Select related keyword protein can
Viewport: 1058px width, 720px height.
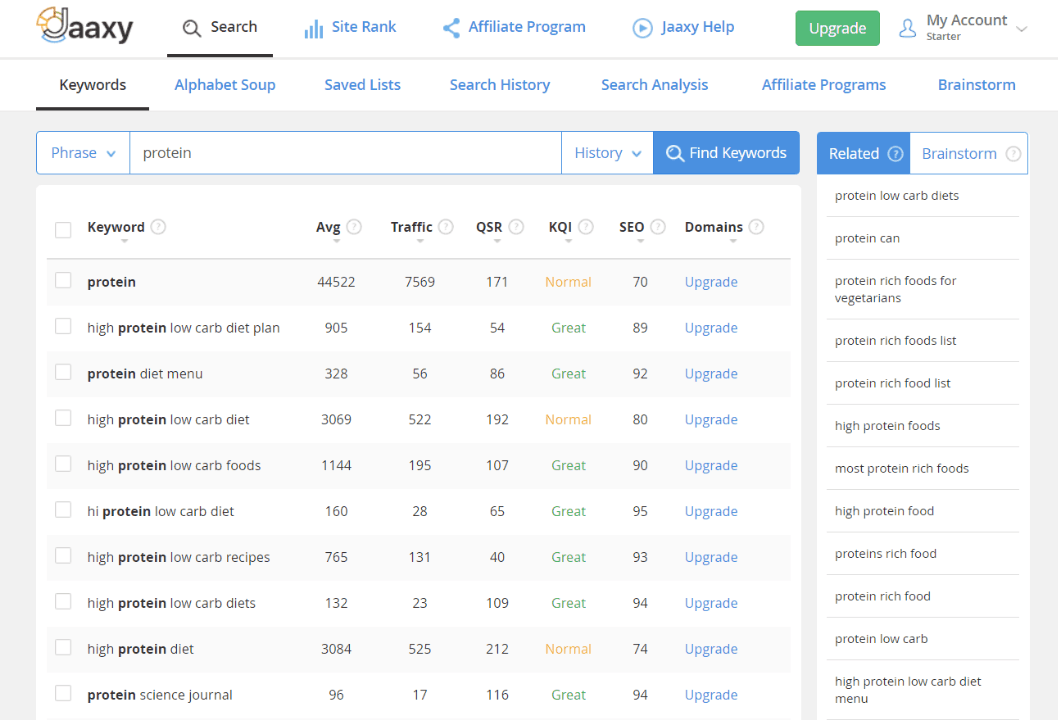867,238
